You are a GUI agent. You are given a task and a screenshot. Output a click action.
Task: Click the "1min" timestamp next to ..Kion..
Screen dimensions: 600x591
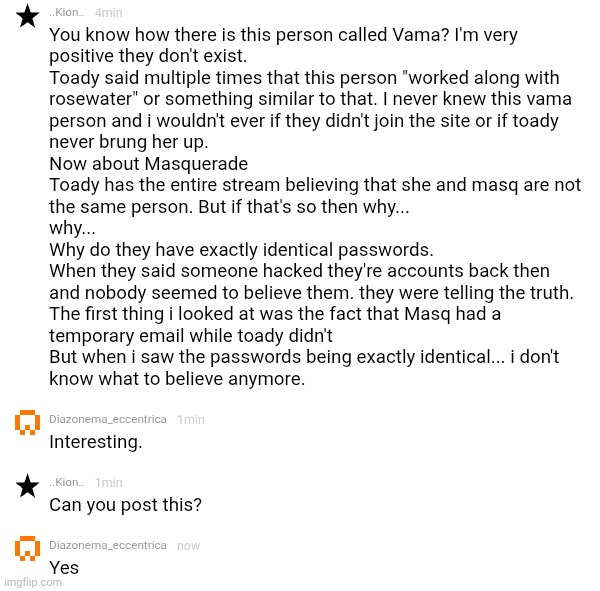click(109, 483)
